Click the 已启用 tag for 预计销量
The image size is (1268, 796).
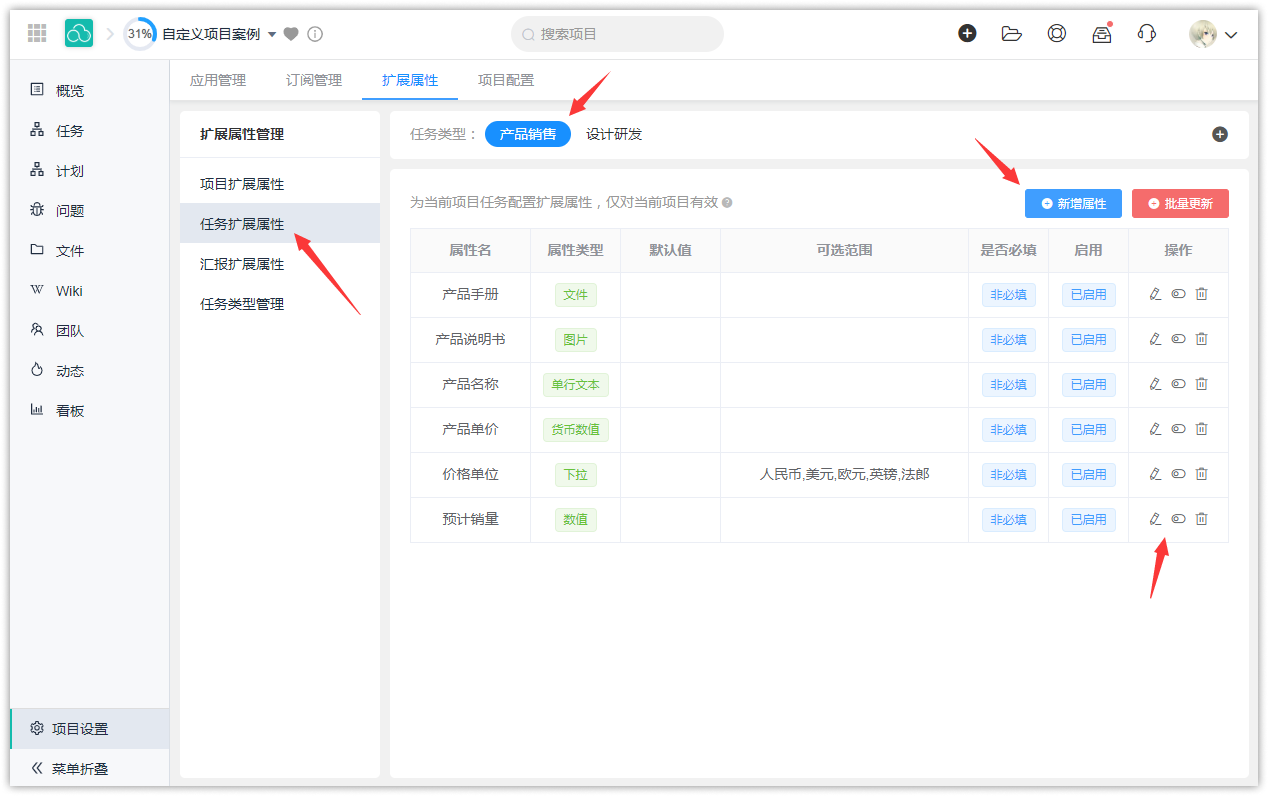click(1088, 520)
